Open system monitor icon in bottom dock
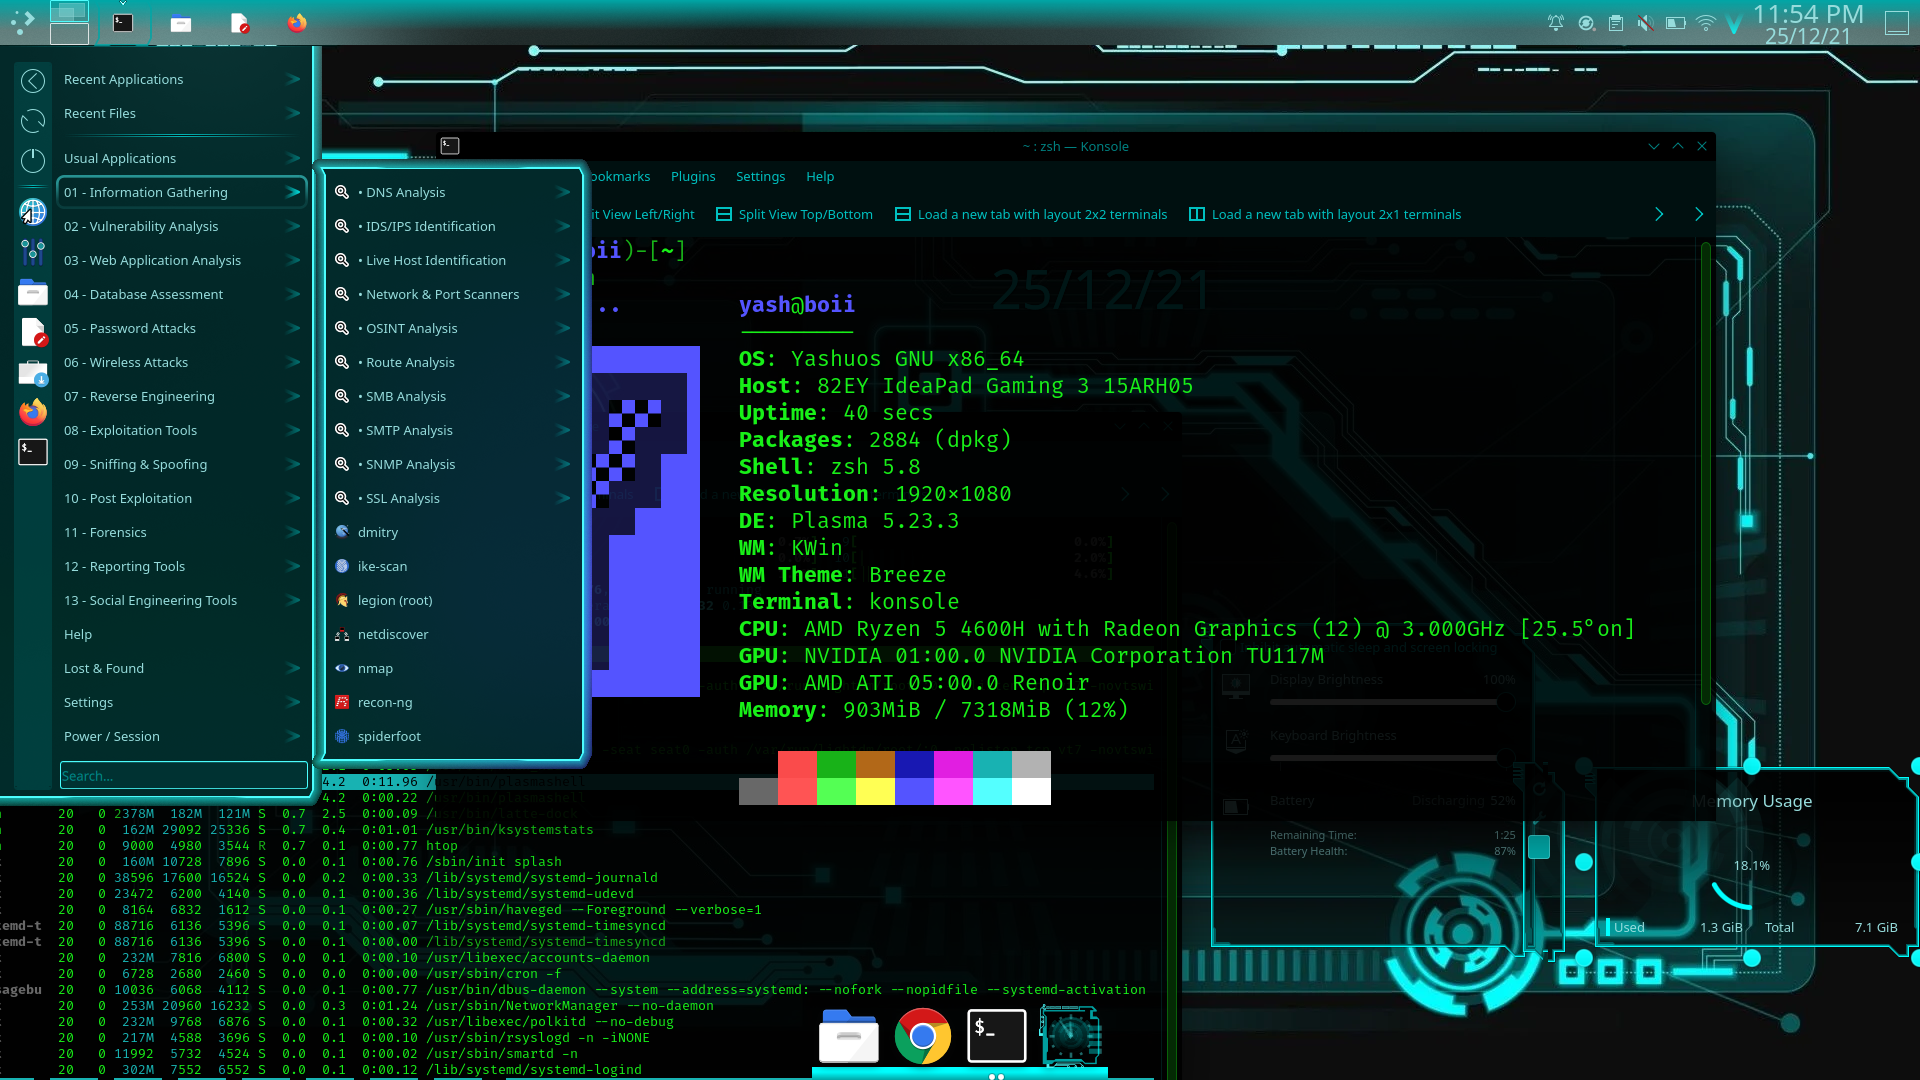 pyautogui.click(x=1070, y=1036)
